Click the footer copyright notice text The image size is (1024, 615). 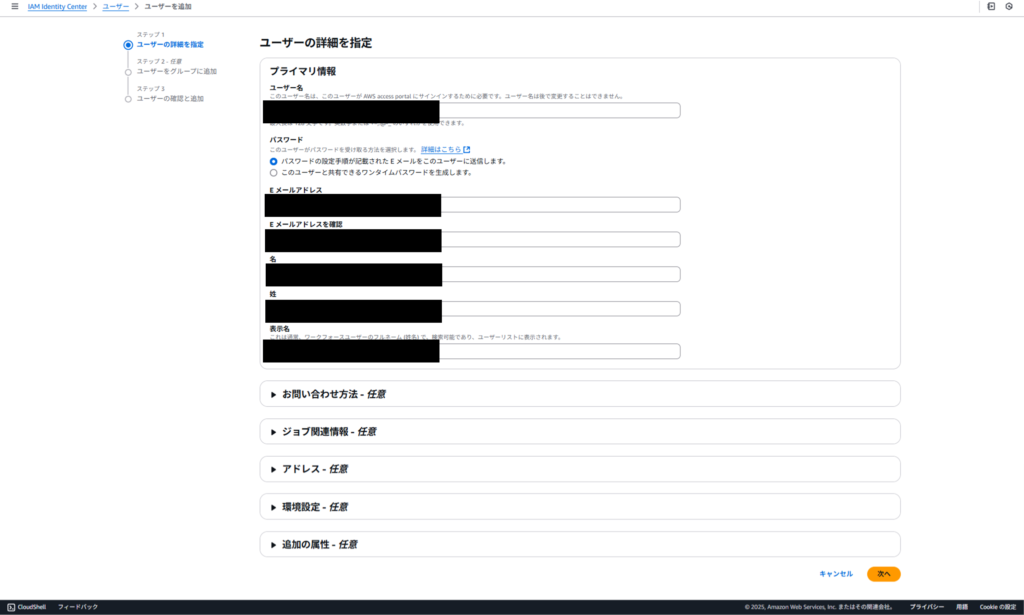tap(819, 607)
